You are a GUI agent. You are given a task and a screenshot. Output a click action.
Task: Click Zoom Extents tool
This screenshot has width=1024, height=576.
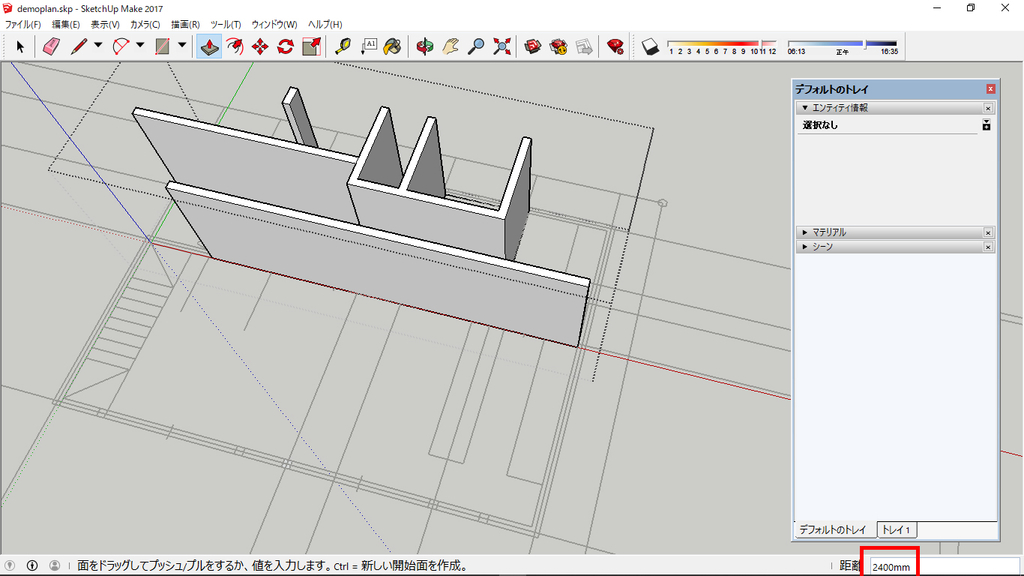click(x=502, y=46)
